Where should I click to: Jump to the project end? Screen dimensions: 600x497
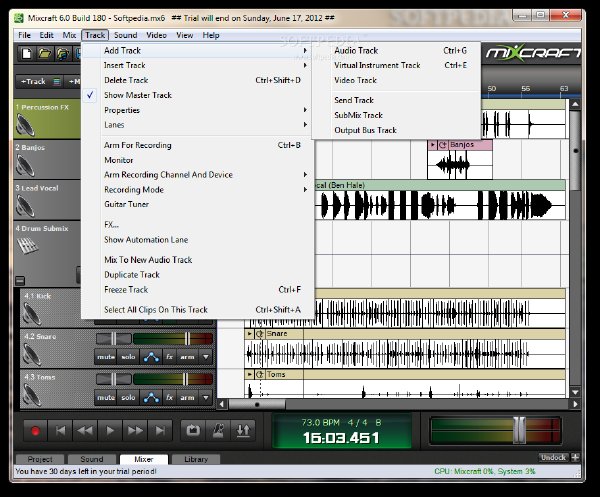[x=160, y=431]
